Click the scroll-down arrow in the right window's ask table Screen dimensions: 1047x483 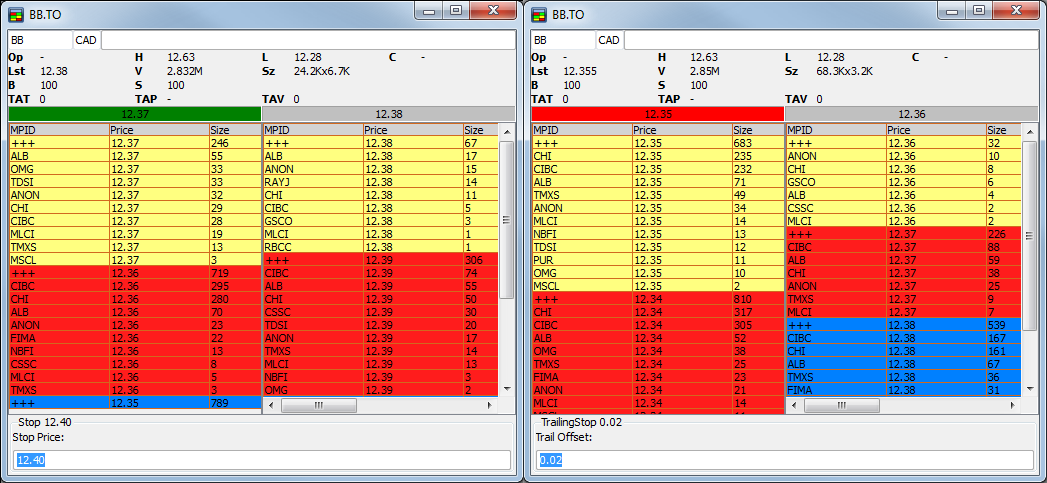click(x=1030, y=391)
